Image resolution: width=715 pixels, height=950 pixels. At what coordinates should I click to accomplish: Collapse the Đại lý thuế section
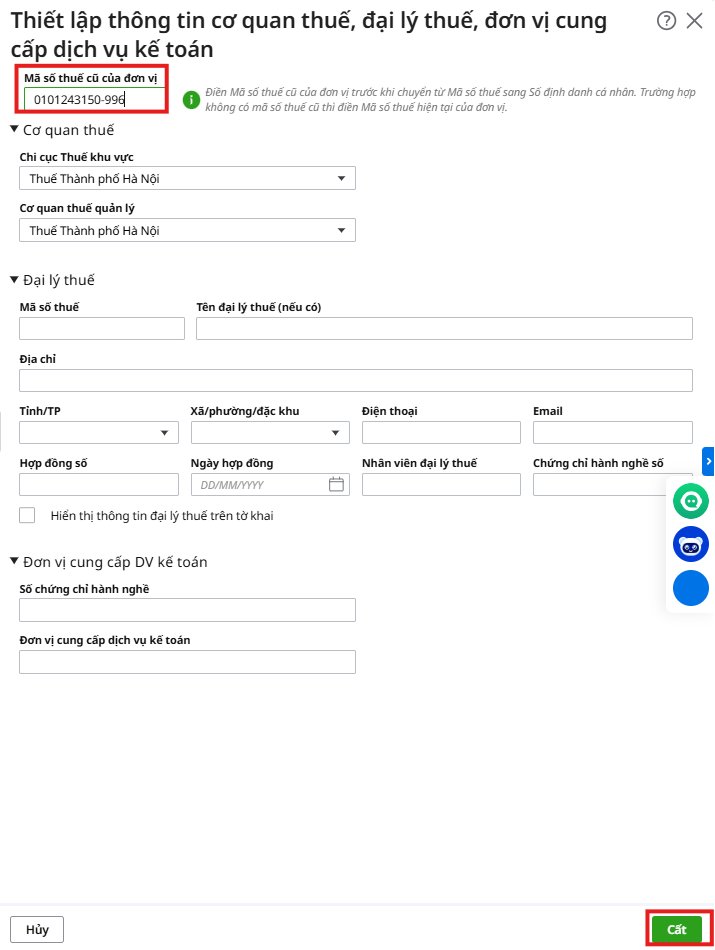click(15, 280)
